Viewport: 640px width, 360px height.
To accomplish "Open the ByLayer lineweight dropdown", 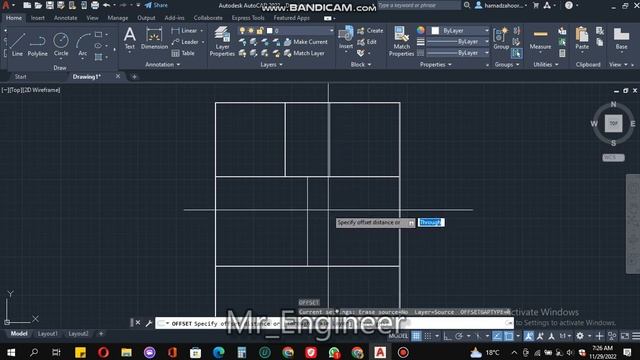I will [x=458, y=42].
